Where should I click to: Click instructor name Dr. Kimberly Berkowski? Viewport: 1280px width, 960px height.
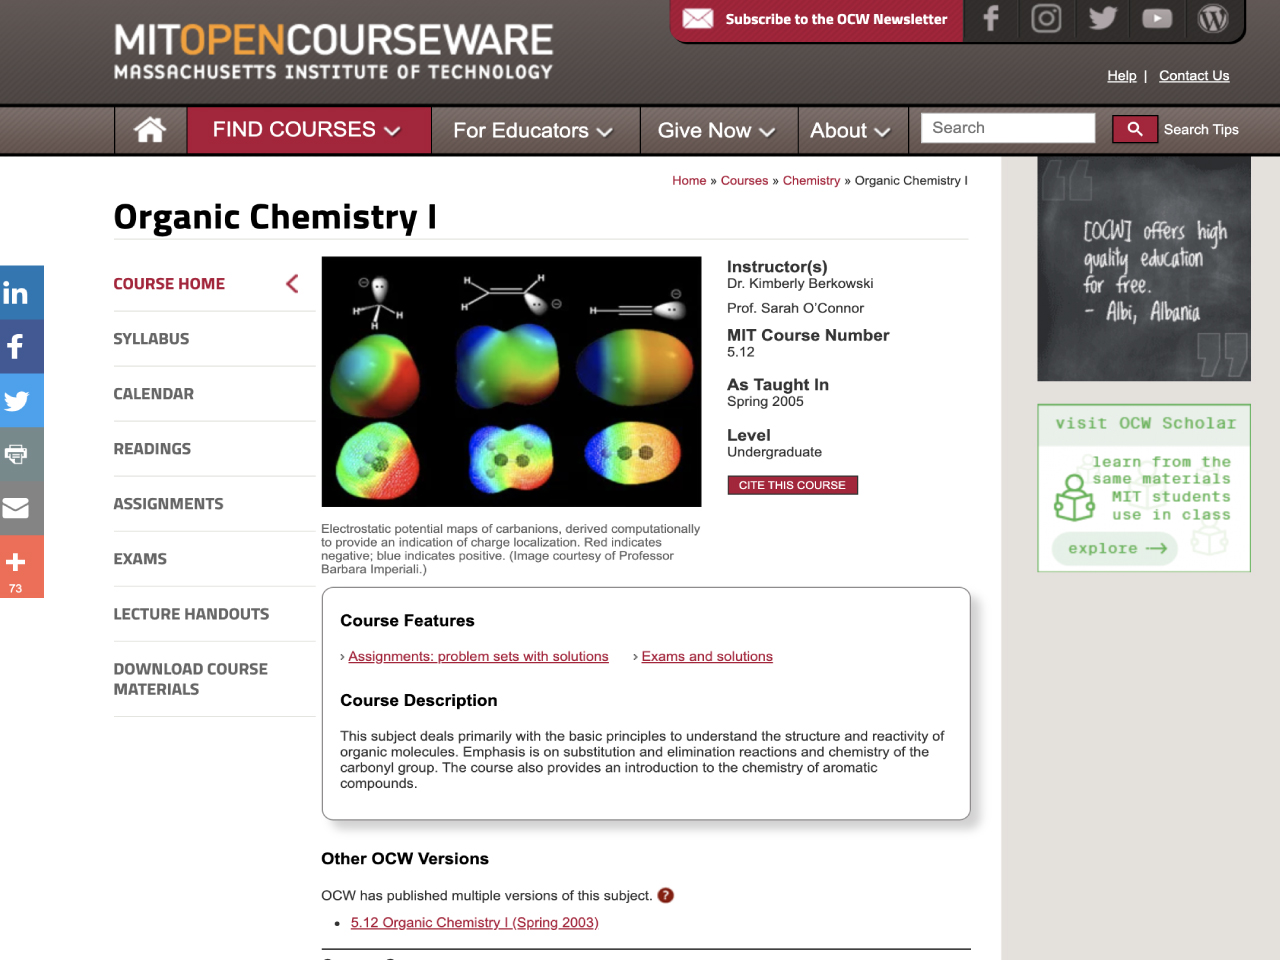point(800,284)
